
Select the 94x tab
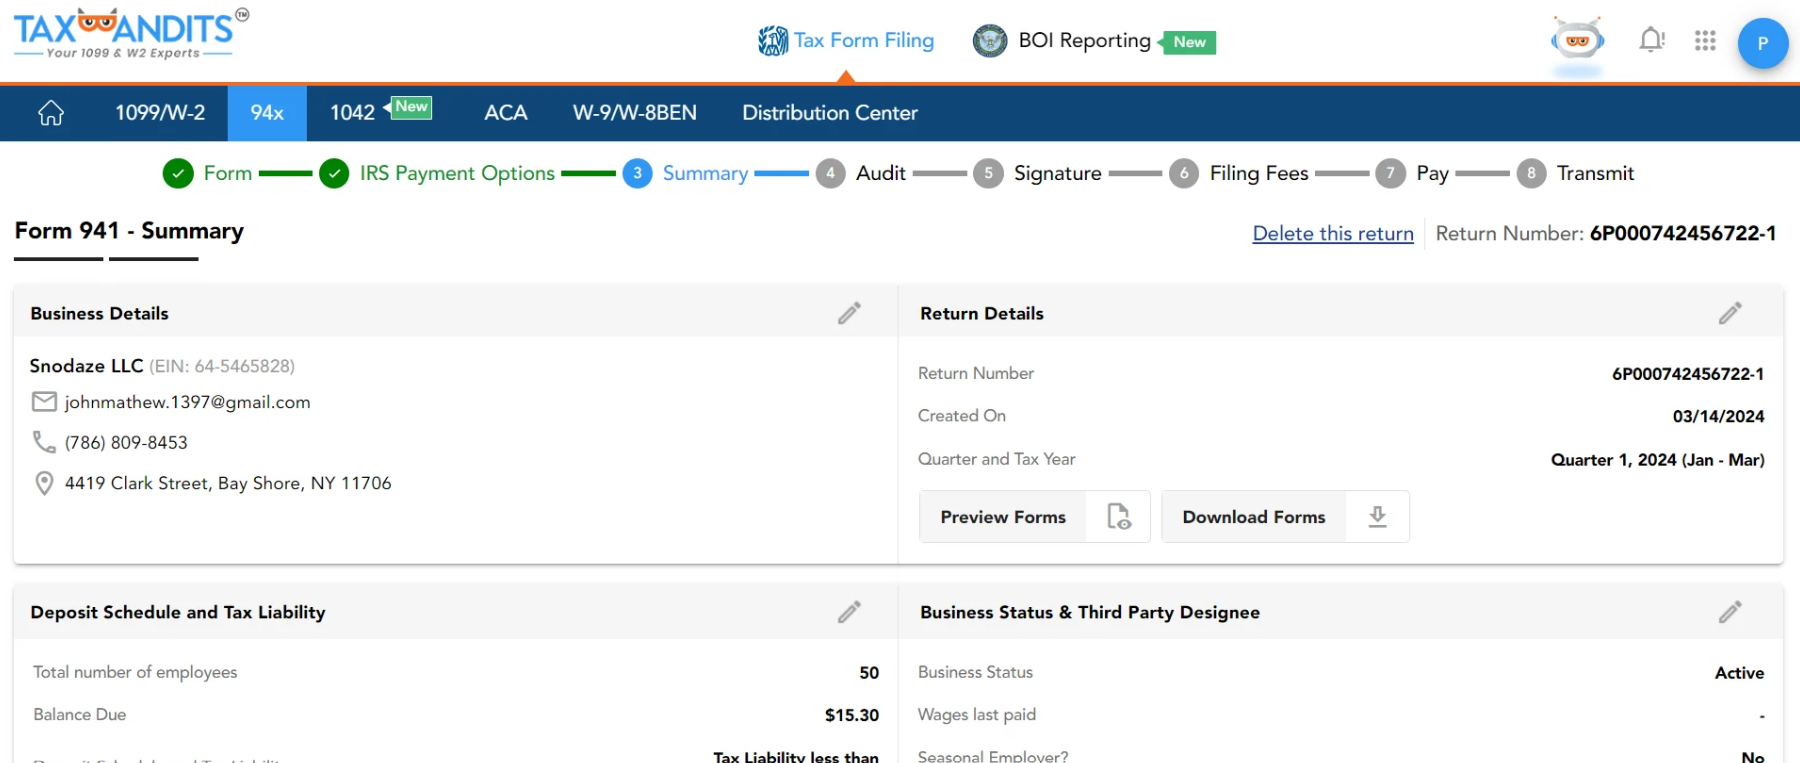click(267, 113)
